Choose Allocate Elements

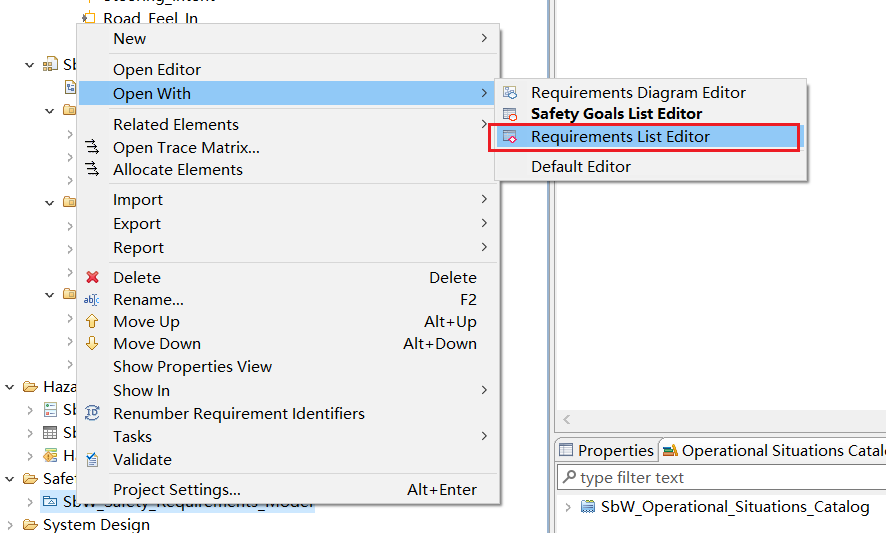tap(288, 170)
